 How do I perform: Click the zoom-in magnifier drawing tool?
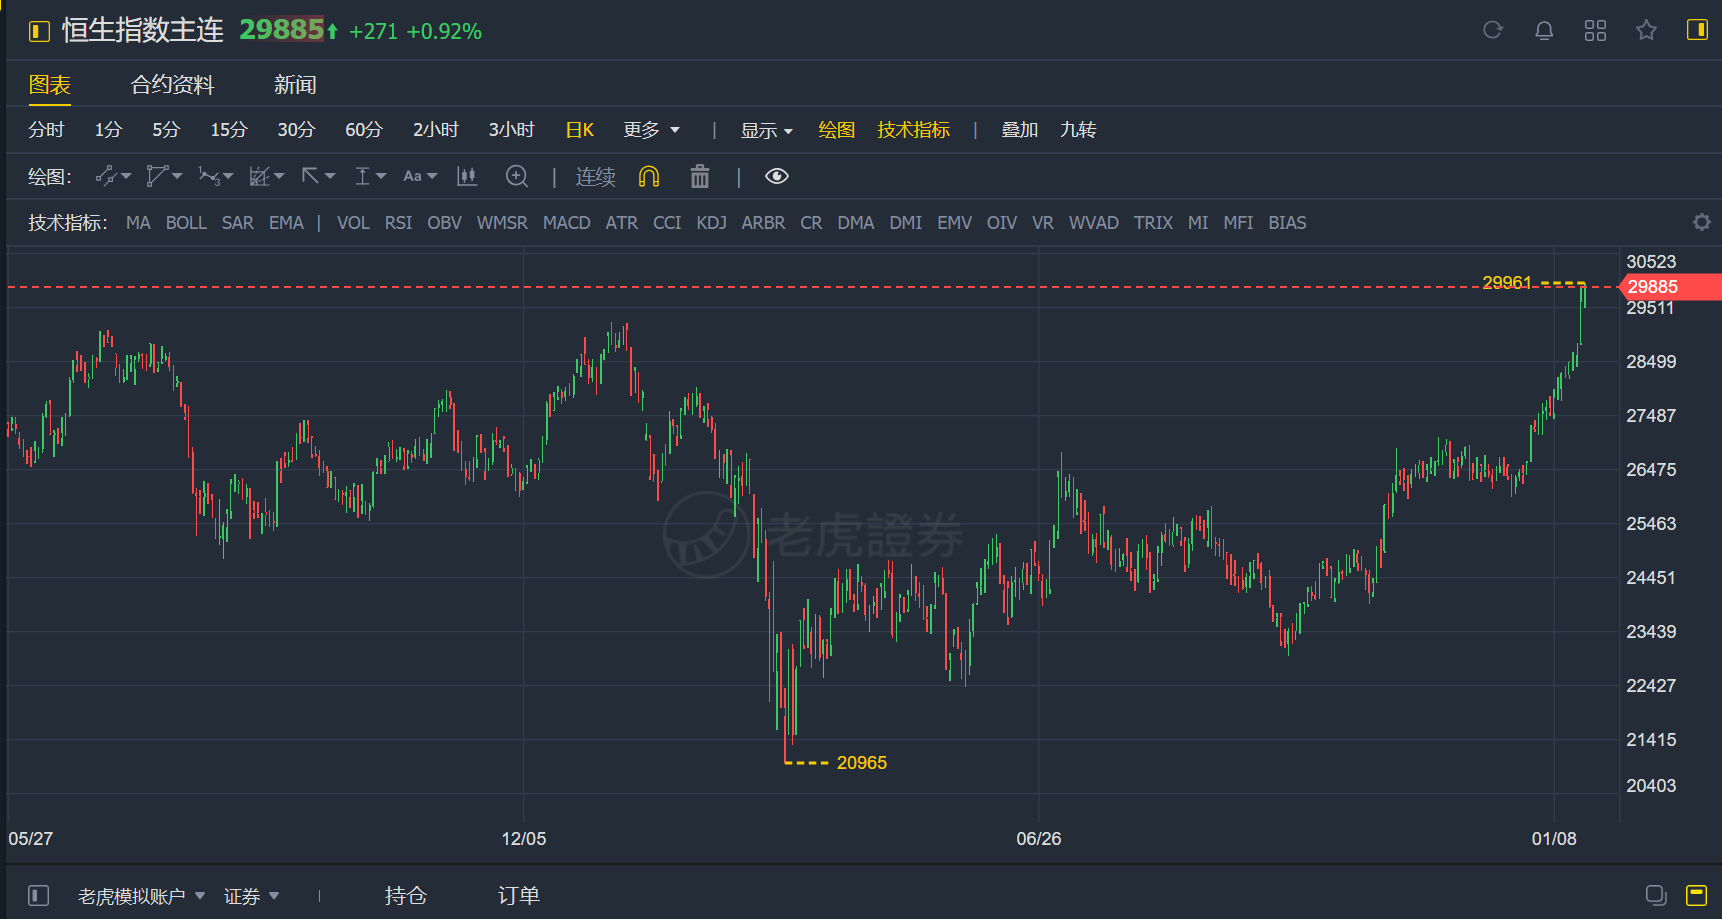[517, 177]
